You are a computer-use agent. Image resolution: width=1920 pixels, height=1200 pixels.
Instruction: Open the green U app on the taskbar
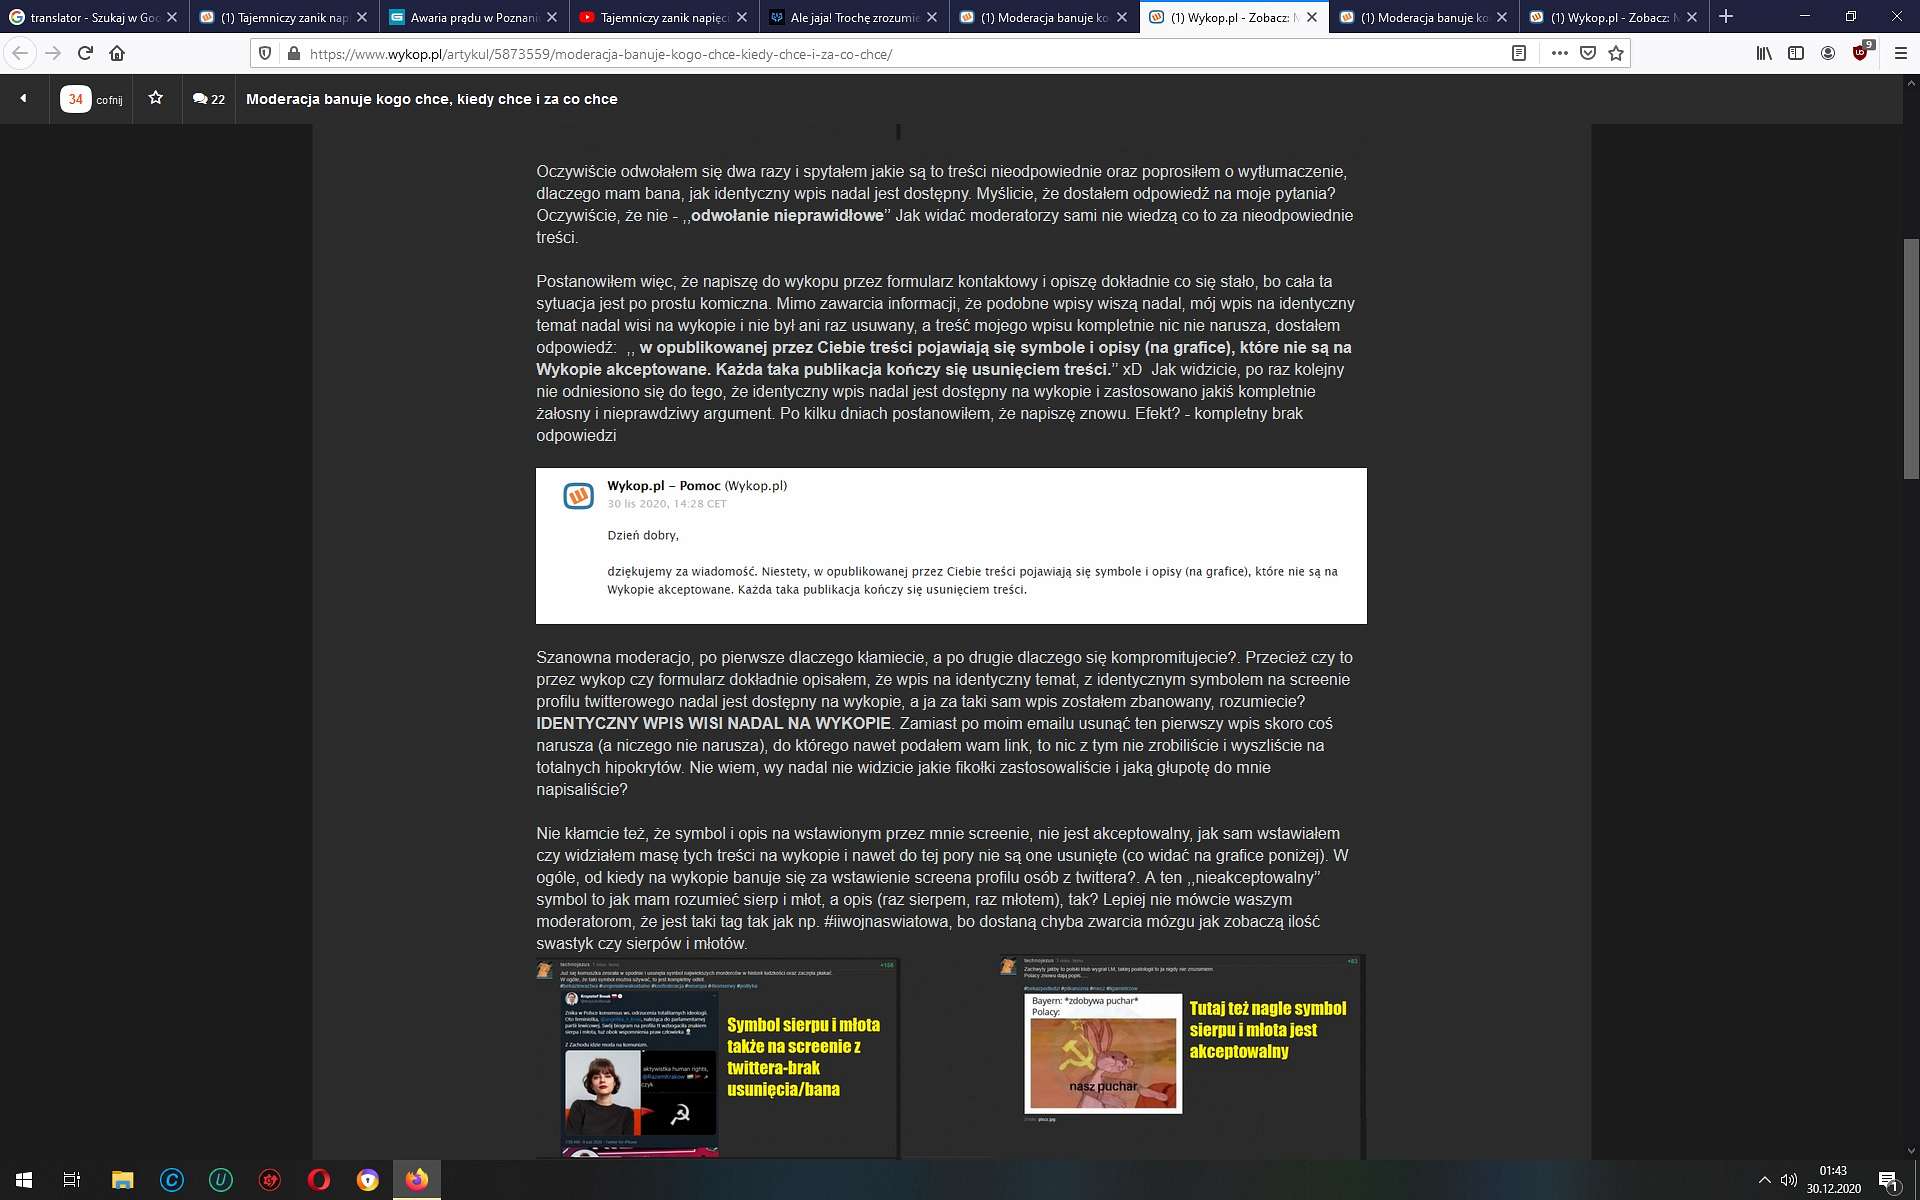click(220, 1180)
